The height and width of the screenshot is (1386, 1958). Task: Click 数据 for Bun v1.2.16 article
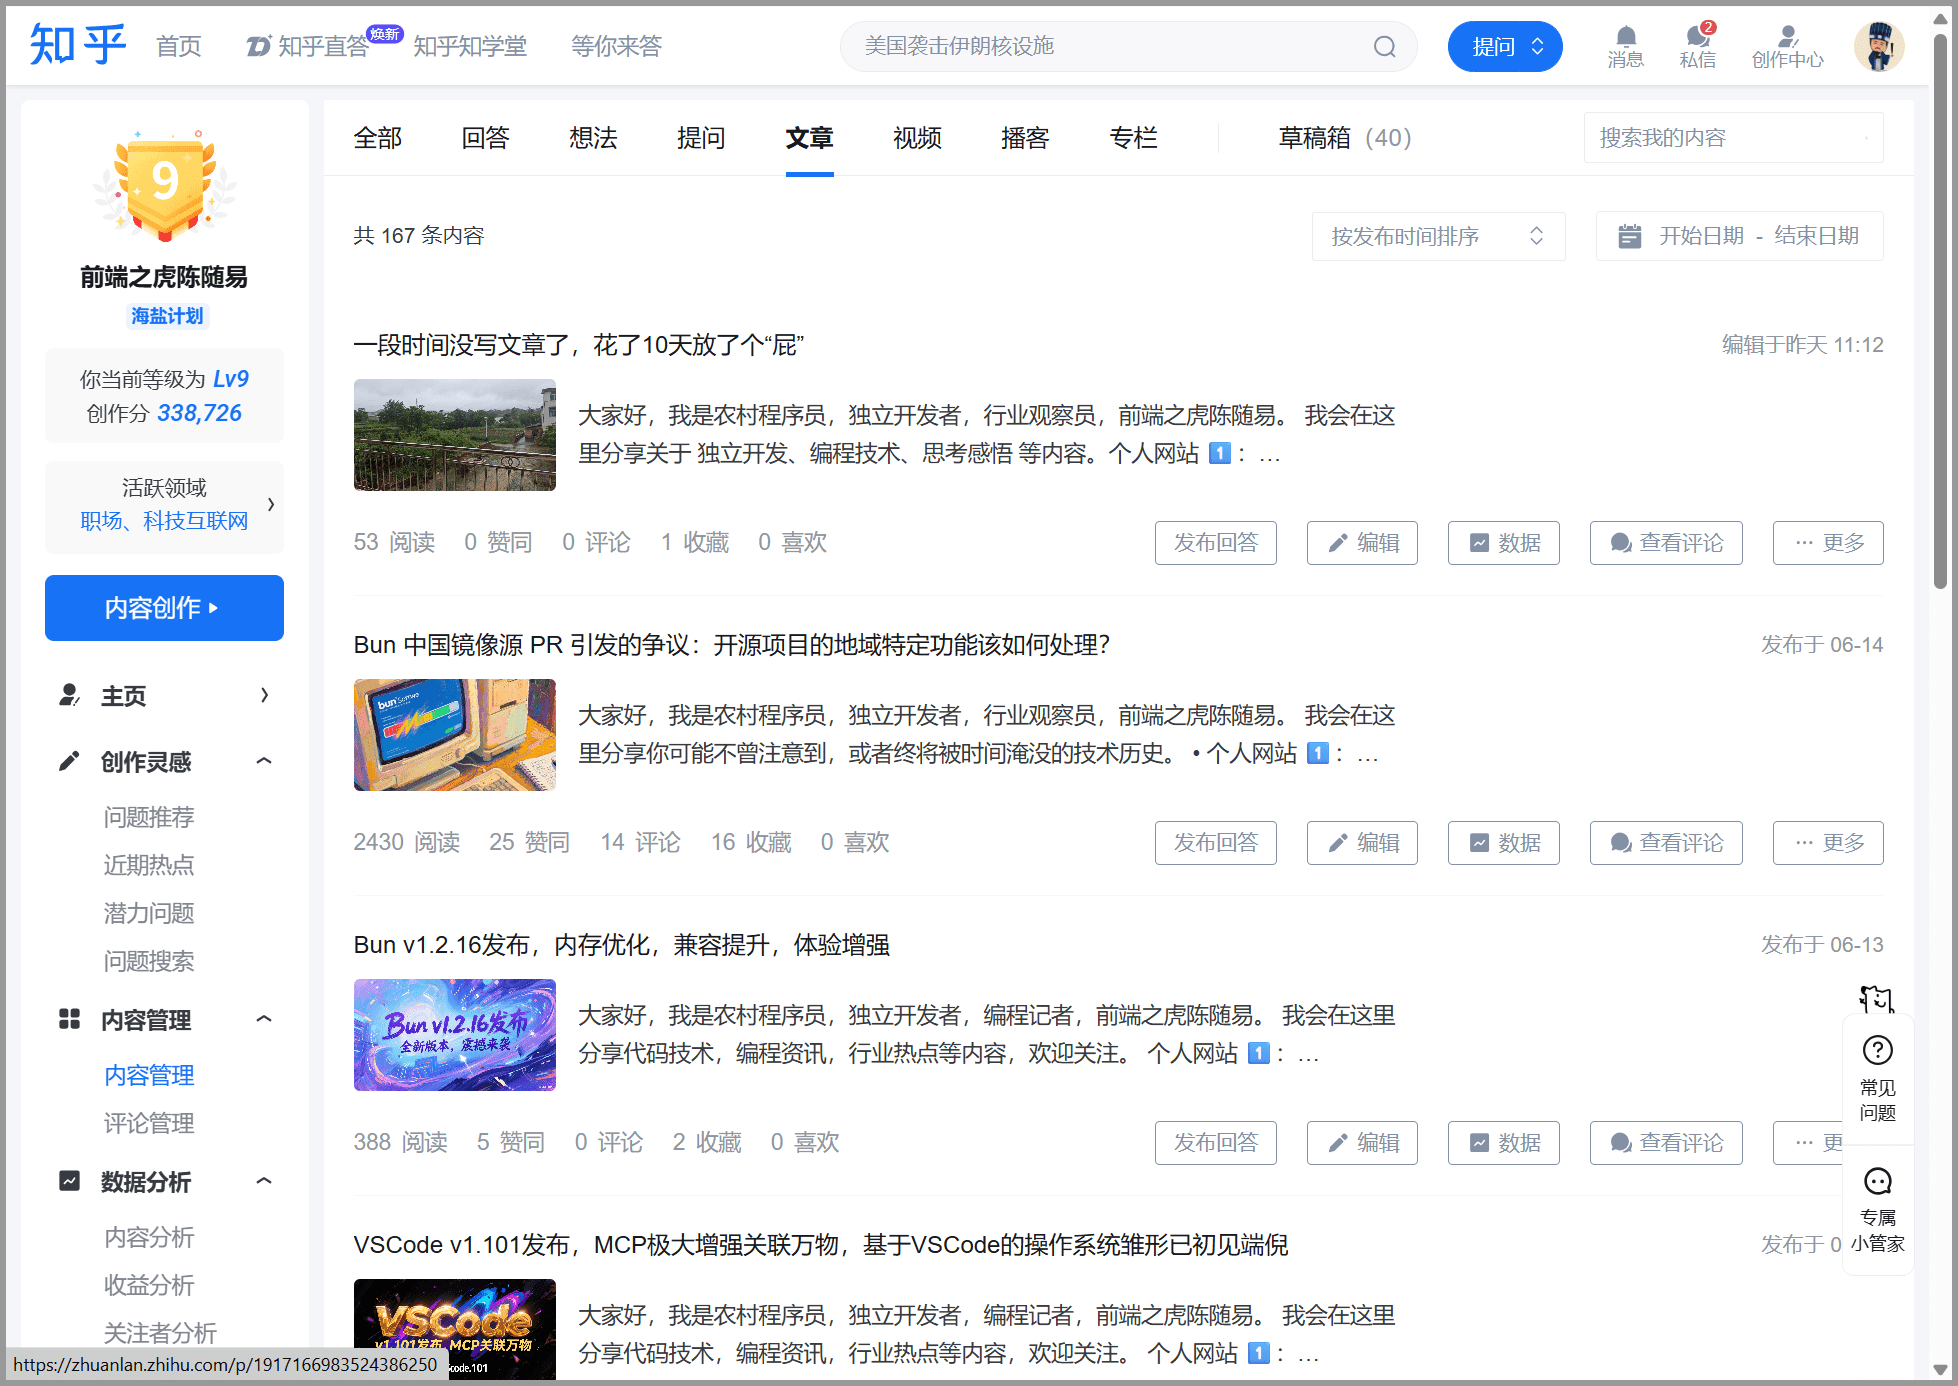coord(1503,1143)
